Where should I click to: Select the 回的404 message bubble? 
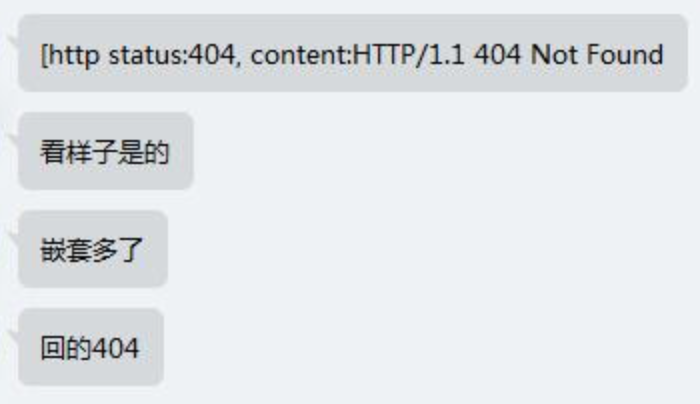coord(91,347)
